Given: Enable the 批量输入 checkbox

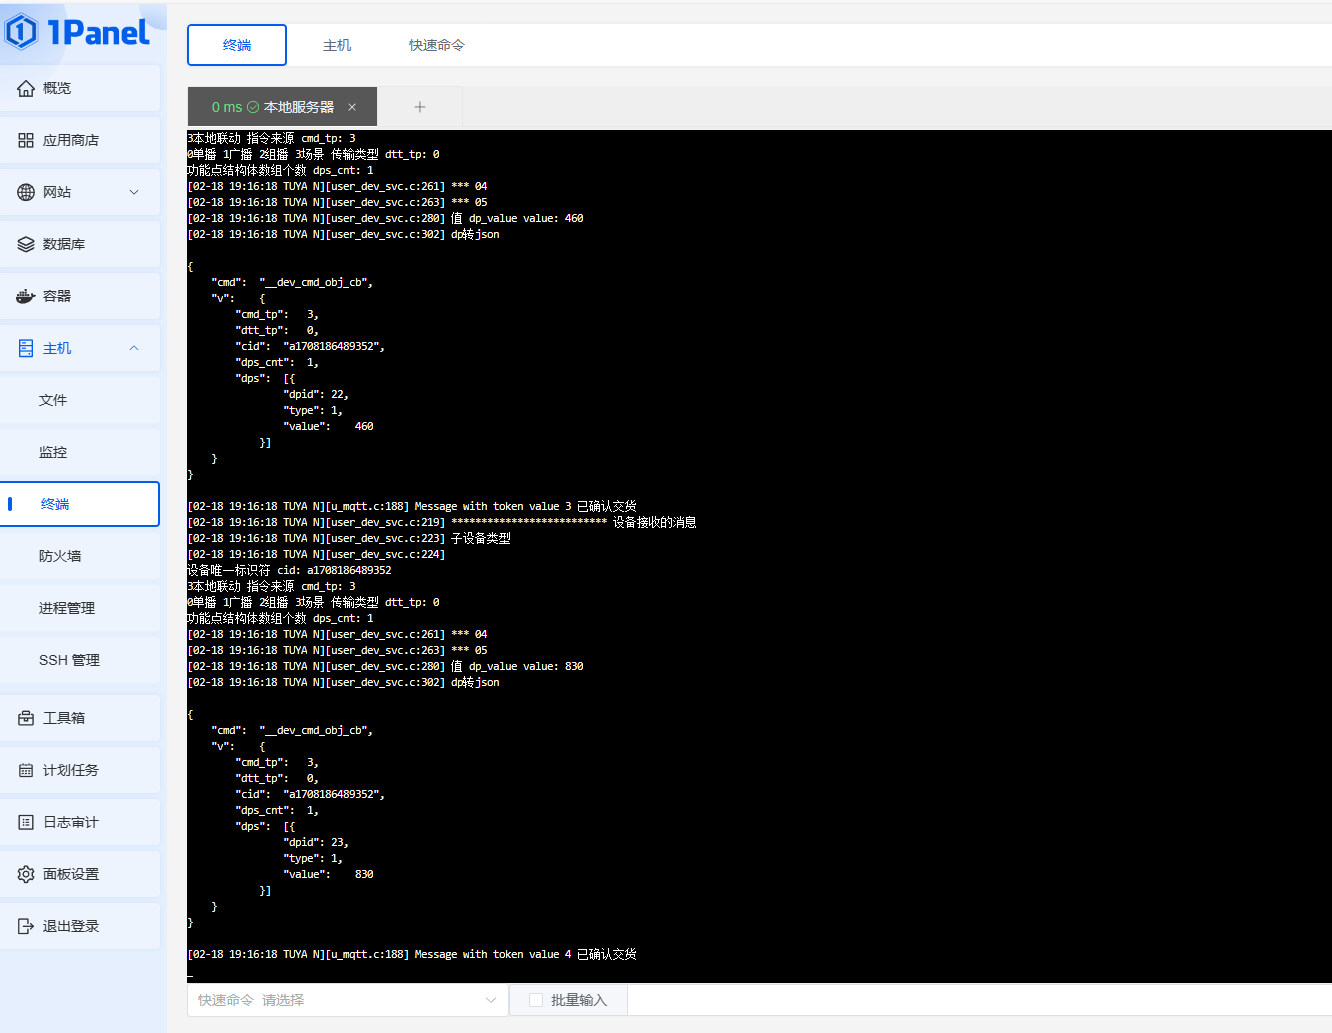Looking at the screenshot, I should pos(536,1000).
